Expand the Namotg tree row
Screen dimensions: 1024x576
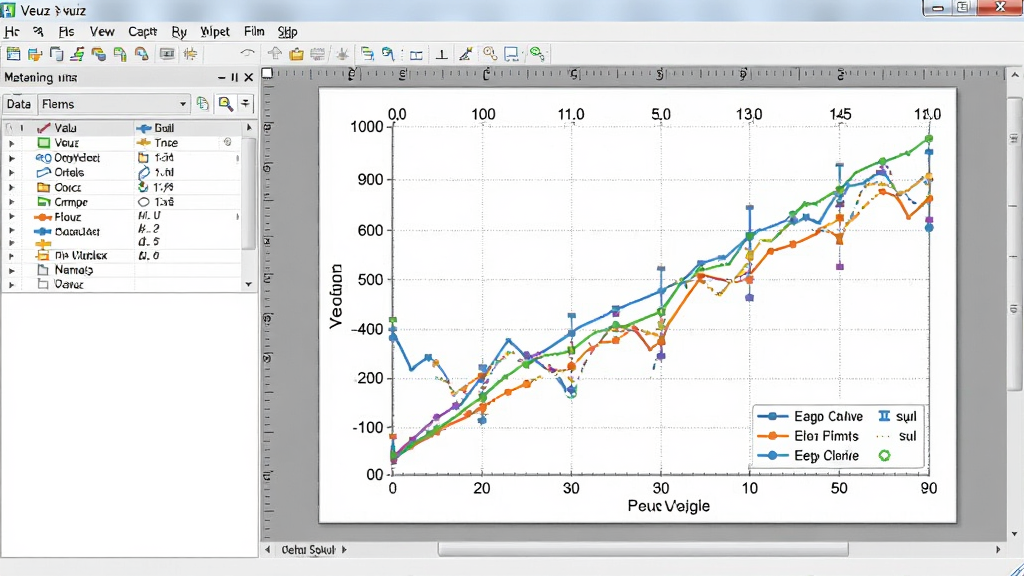pos(11,270)
